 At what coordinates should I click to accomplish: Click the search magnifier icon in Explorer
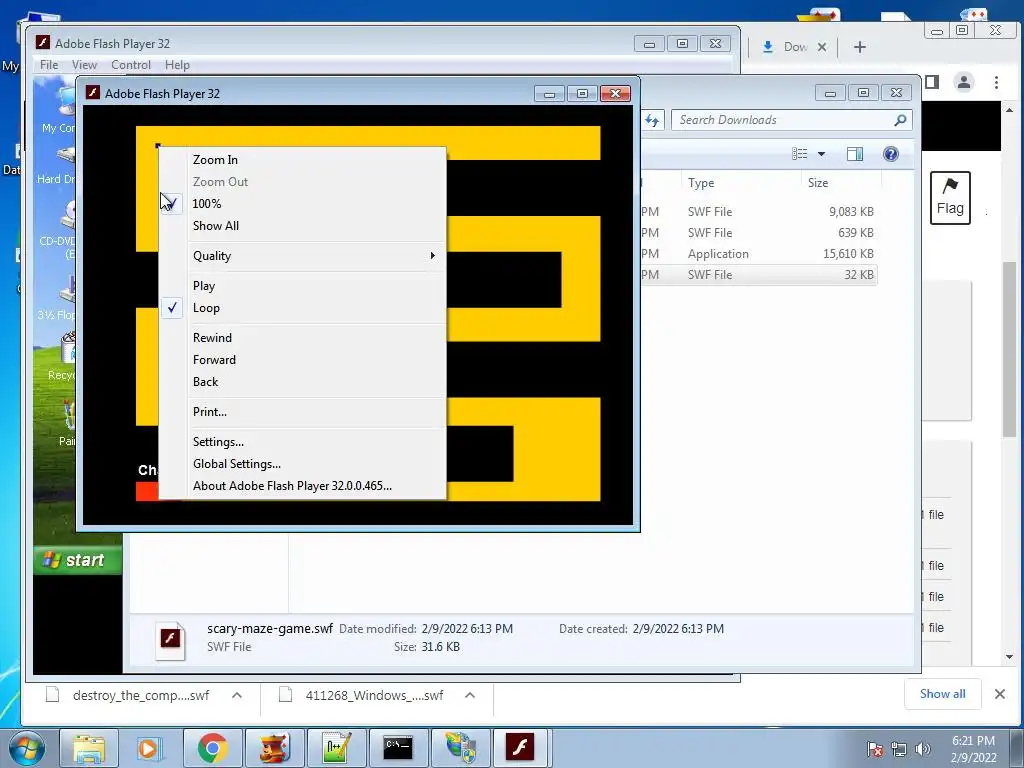900,120
